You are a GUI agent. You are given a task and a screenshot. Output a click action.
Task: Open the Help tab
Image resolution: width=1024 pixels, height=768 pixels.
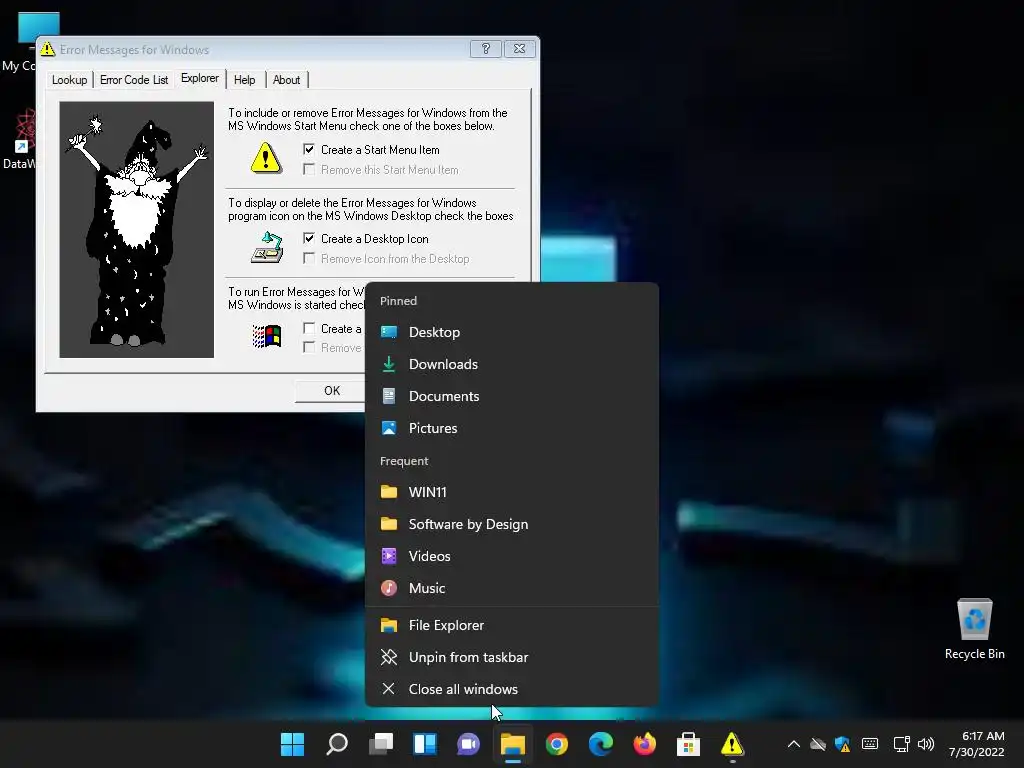point(245,80)
